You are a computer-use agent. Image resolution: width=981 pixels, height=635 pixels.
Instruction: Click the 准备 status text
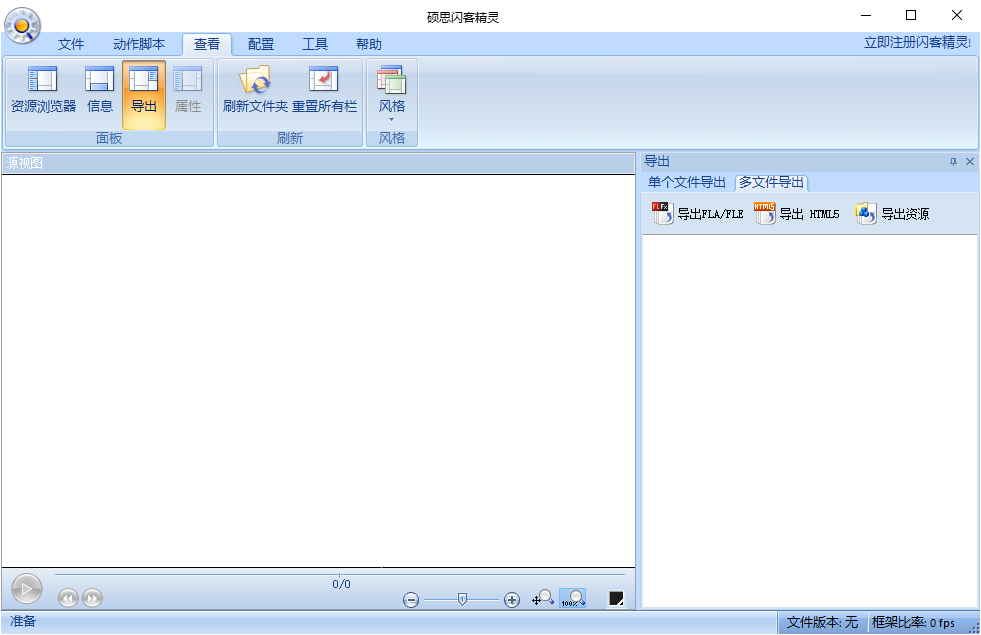pyautogui.click(x=23, y=621)
